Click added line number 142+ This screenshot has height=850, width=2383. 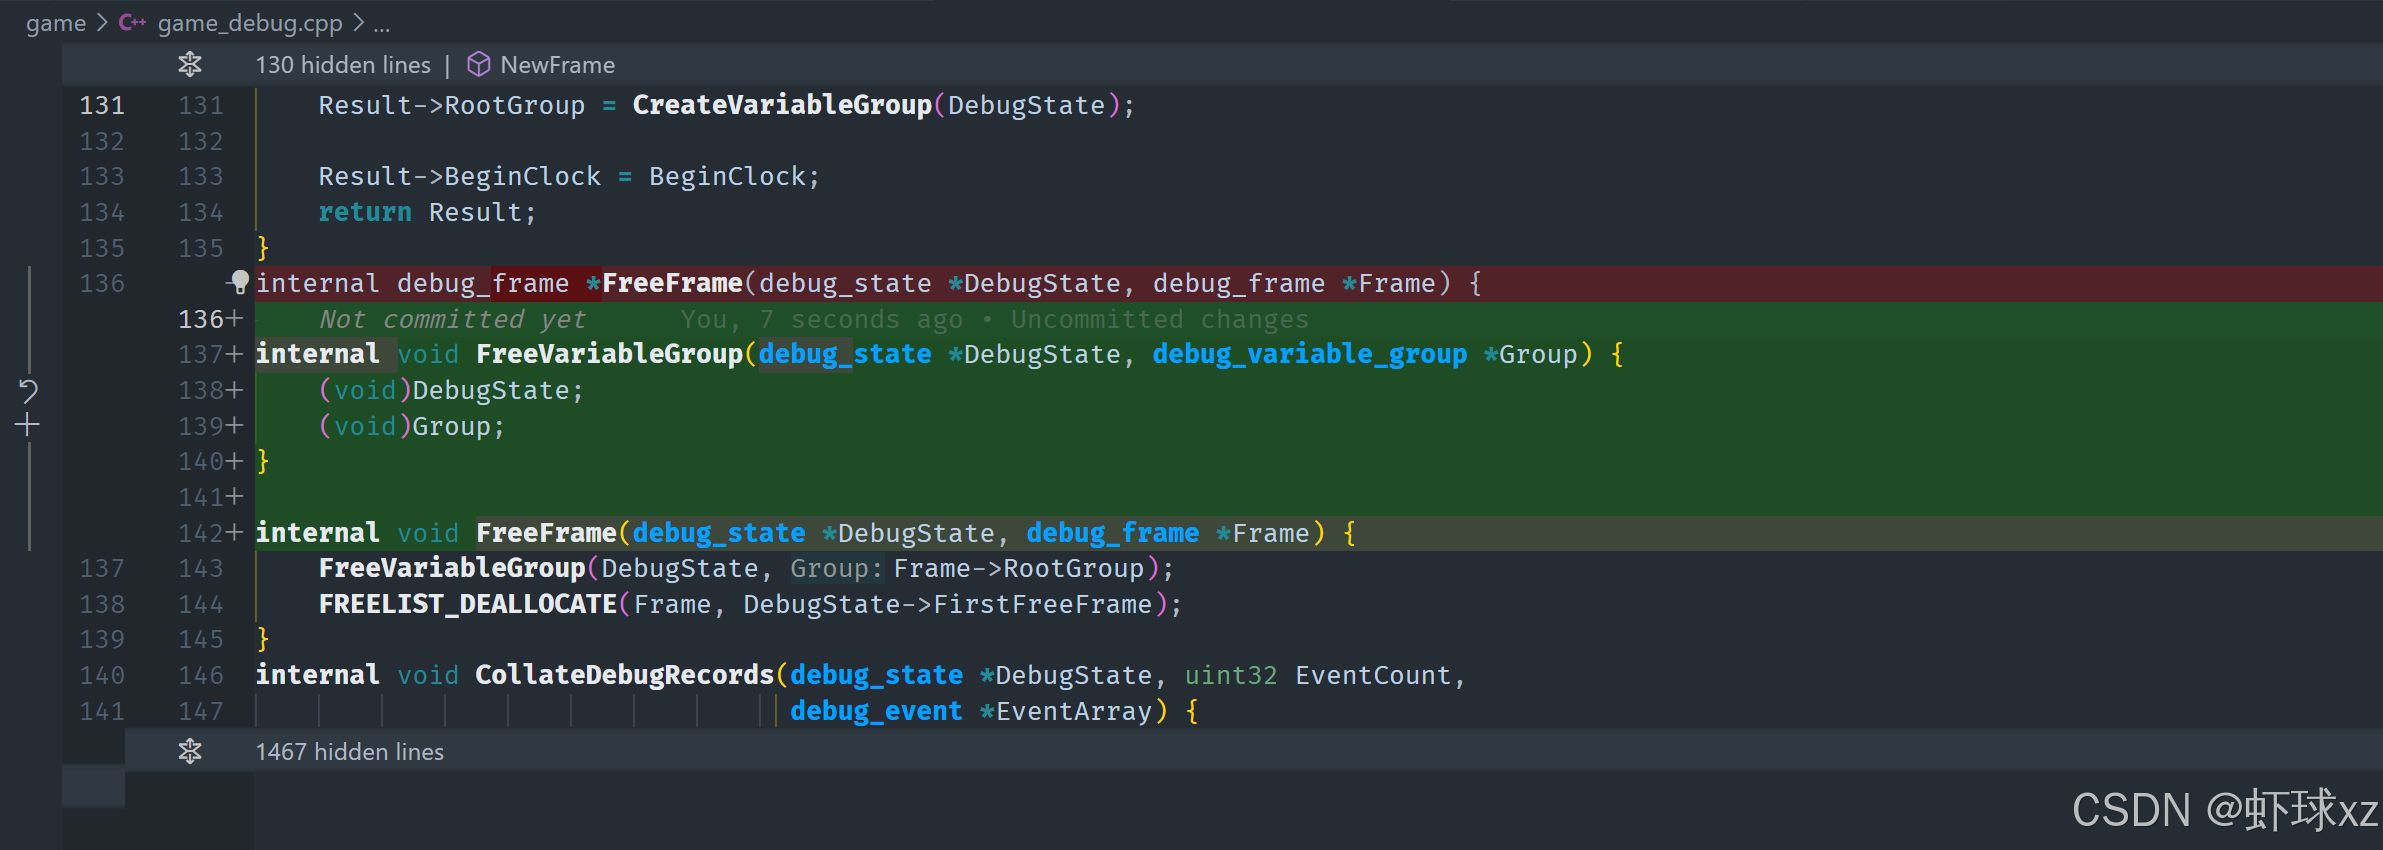[x=210, y=533]
